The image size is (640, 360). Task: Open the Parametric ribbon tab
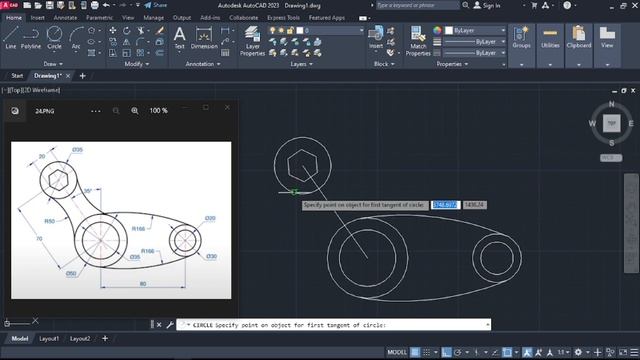(99, 18)
